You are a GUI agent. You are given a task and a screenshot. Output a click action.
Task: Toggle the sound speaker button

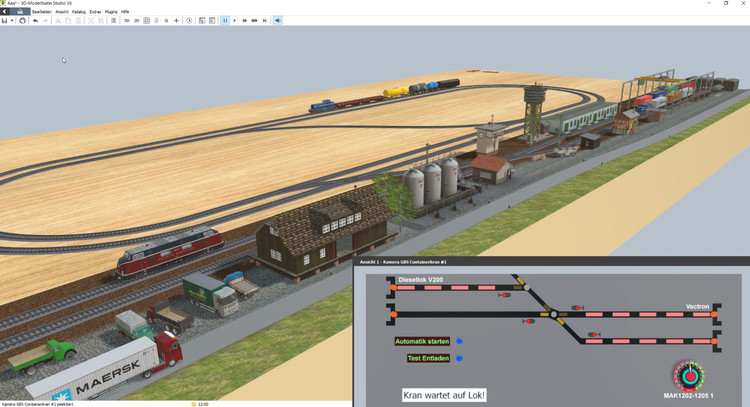(278, 20)
